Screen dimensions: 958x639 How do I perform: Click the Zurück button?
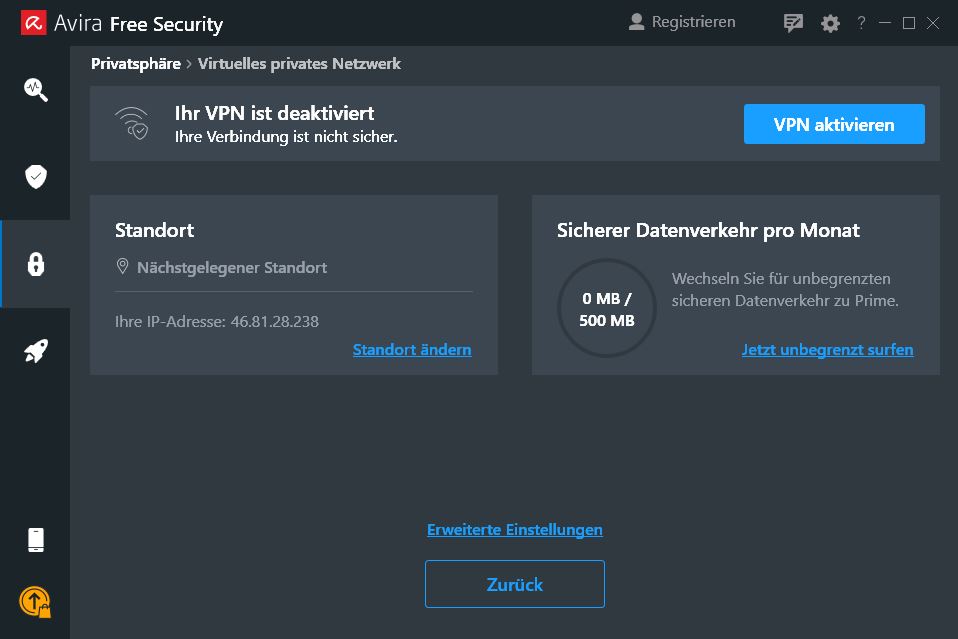pos(514,584)
